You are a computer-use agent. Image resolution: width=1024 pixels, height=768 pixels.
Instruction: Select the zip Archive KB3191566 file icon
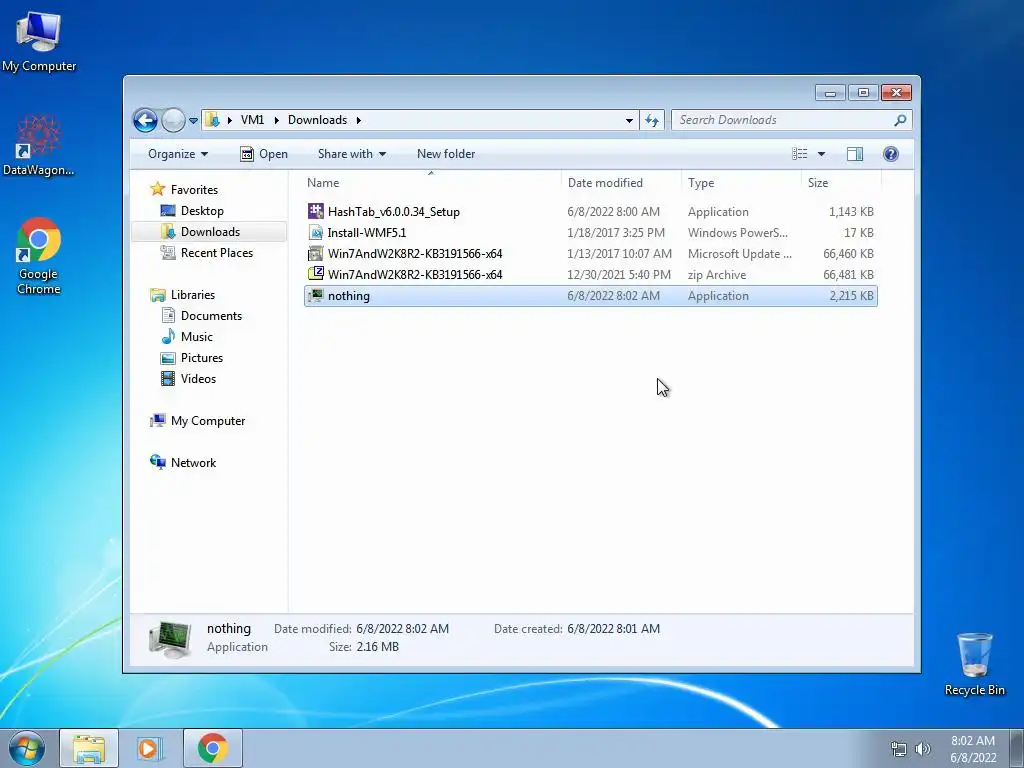pos(316,274)
